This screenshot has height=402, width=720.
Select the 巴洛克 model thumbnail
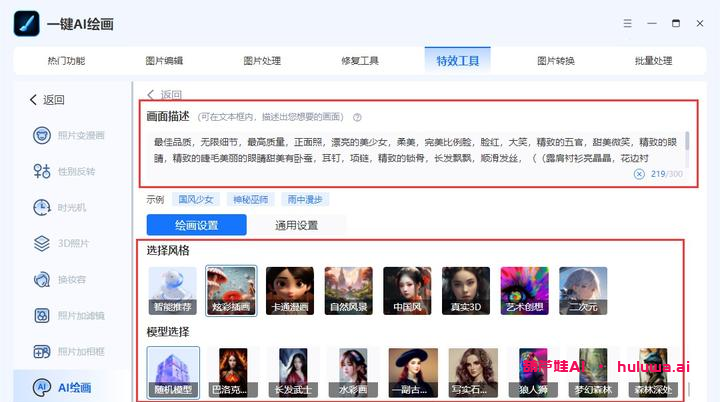click(x=233, y=373)
